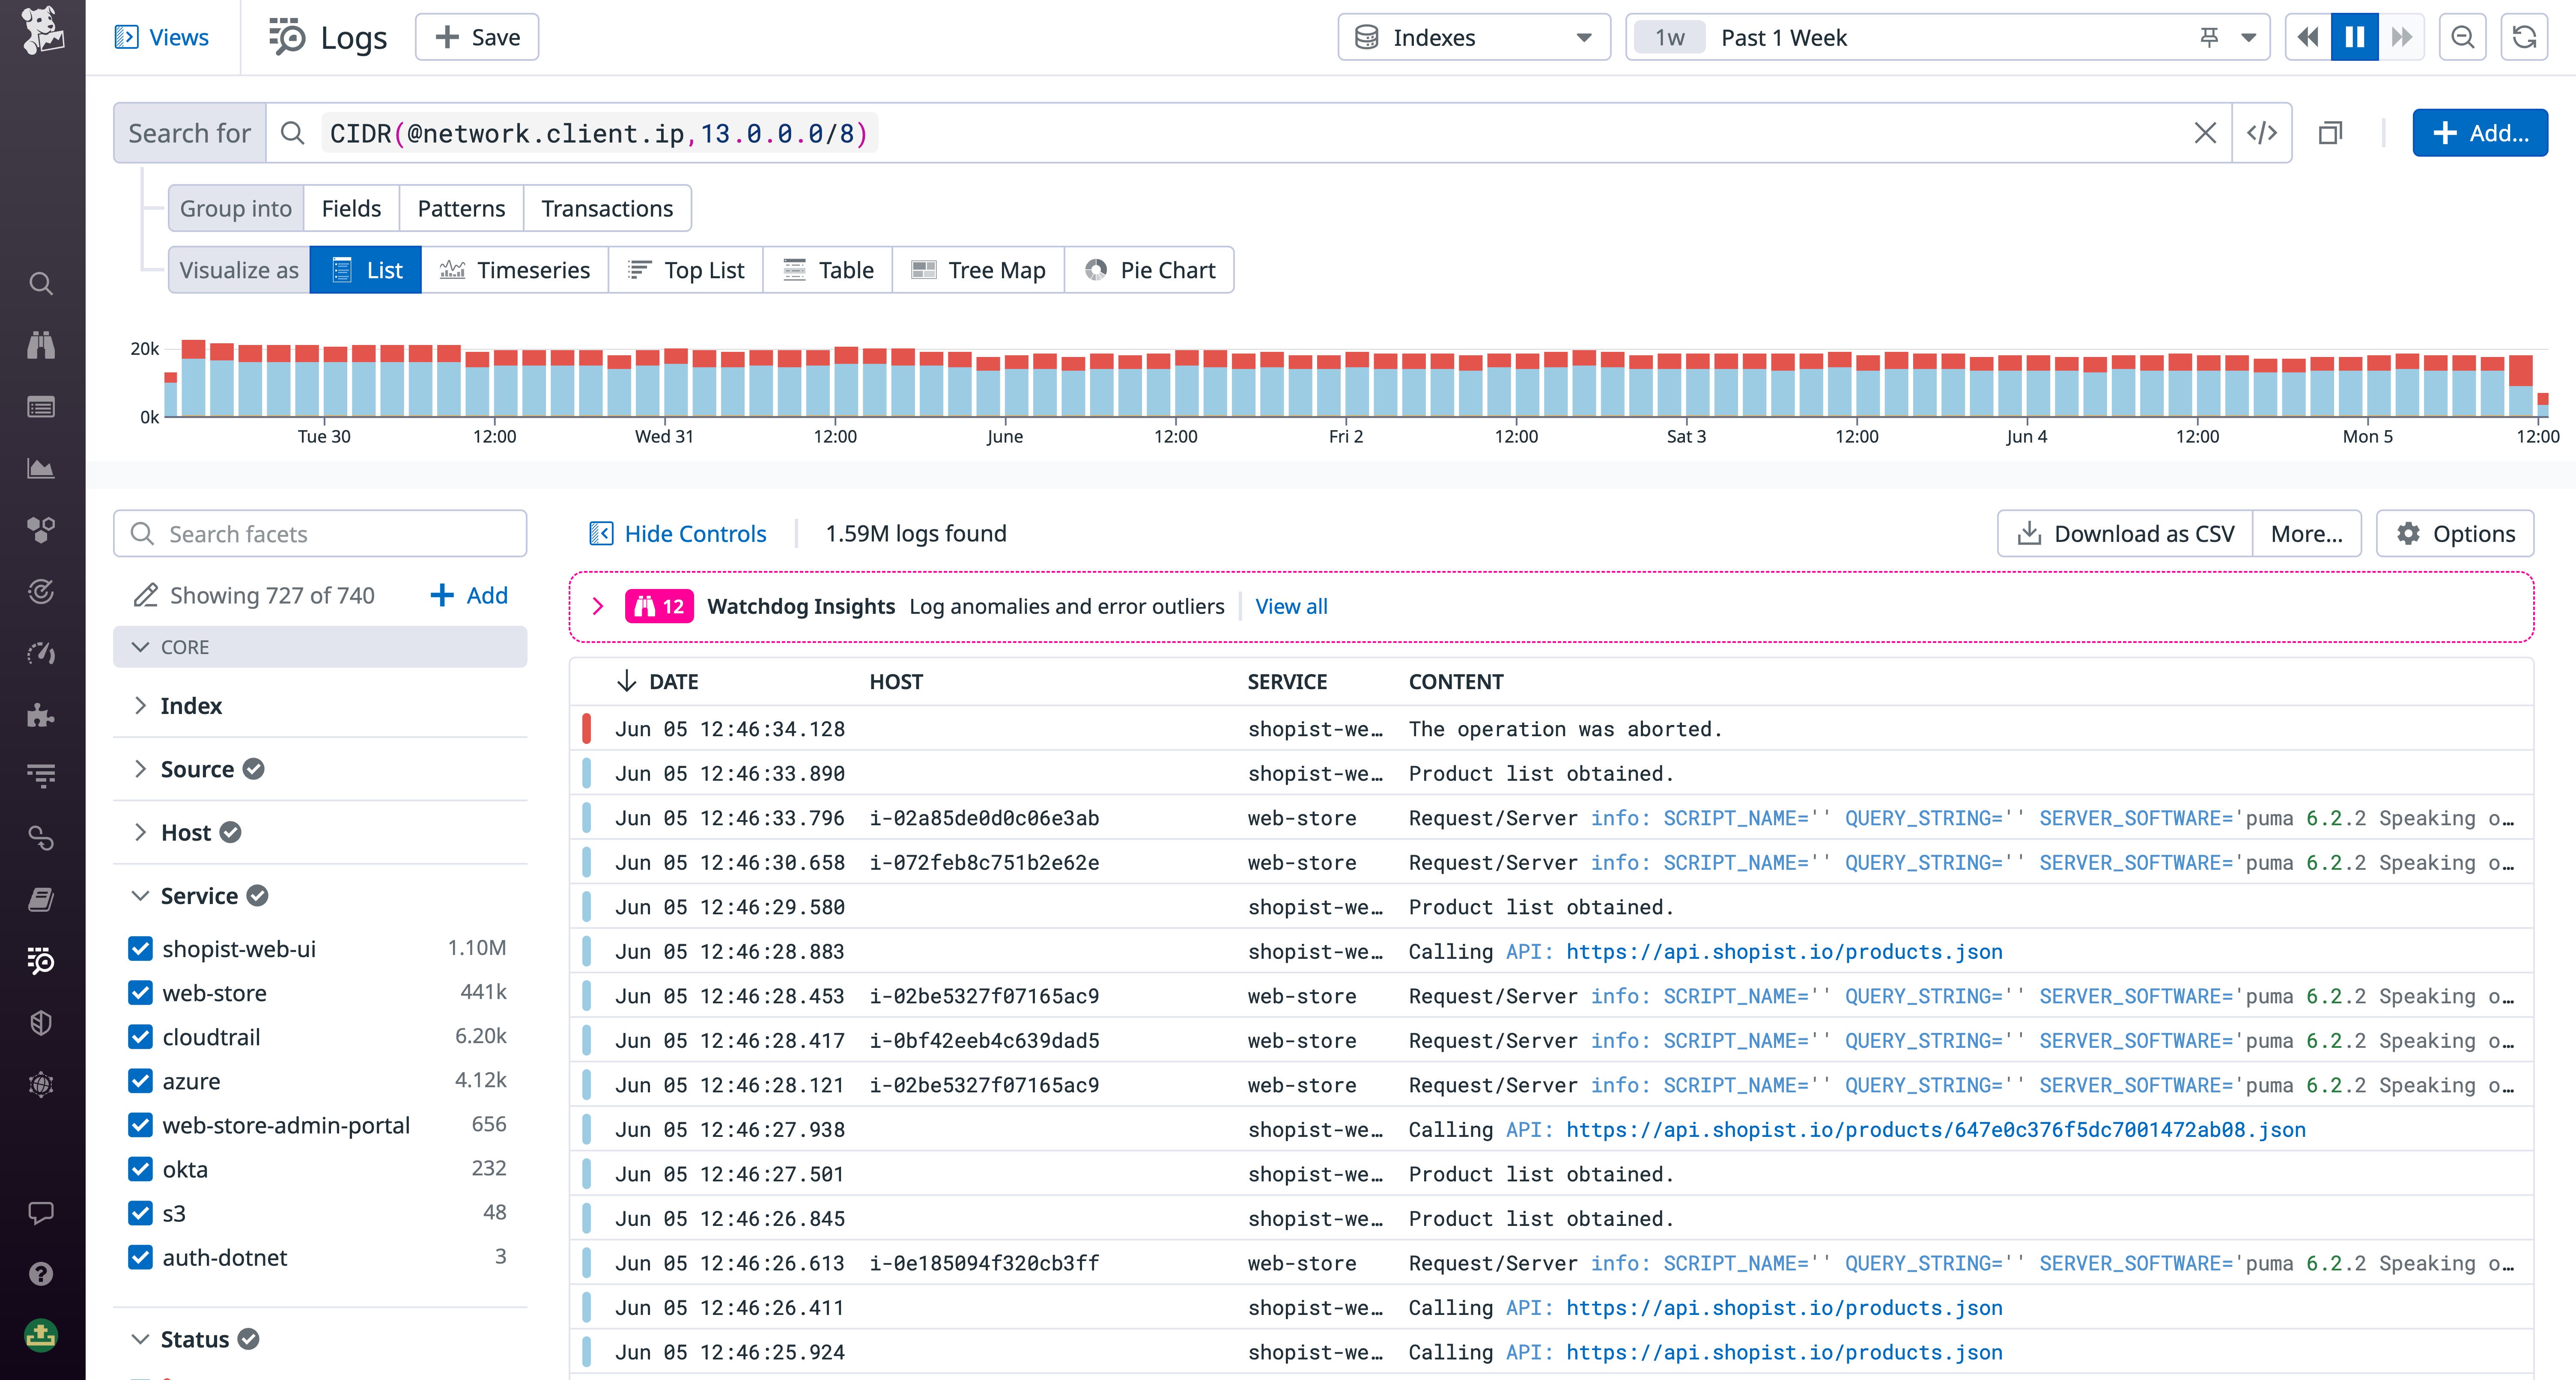Pause the live tail playback
The height and width of the screenshot is (1380, 2576).
coord(2354,37)
